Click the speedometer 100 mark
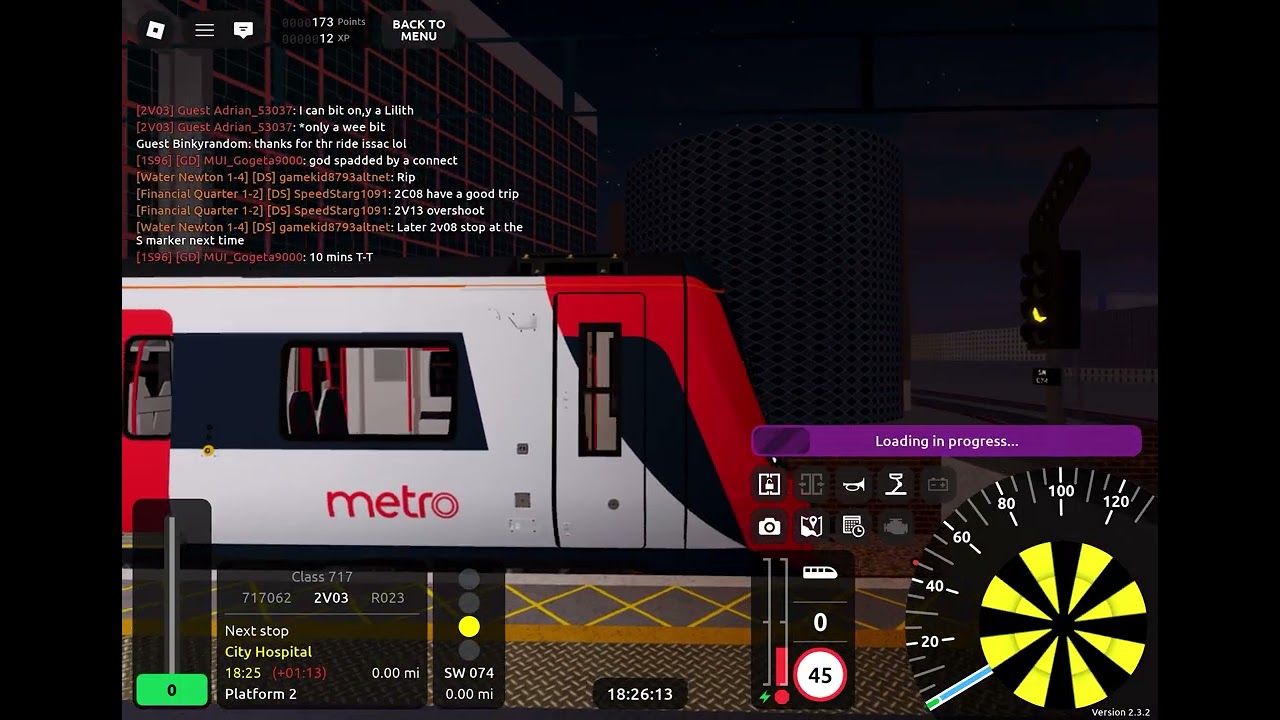 tap(1061, 491)
